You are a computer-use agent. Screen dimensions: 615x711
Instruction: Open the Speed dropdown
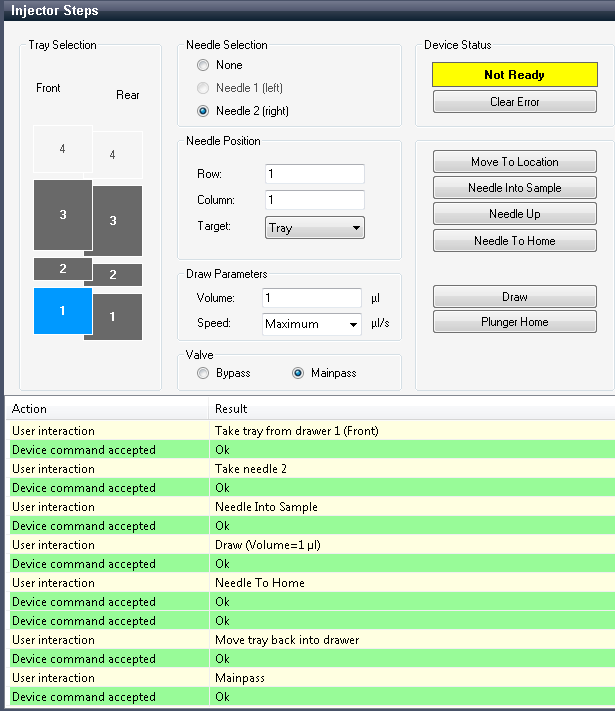click(x=312, y=324)
